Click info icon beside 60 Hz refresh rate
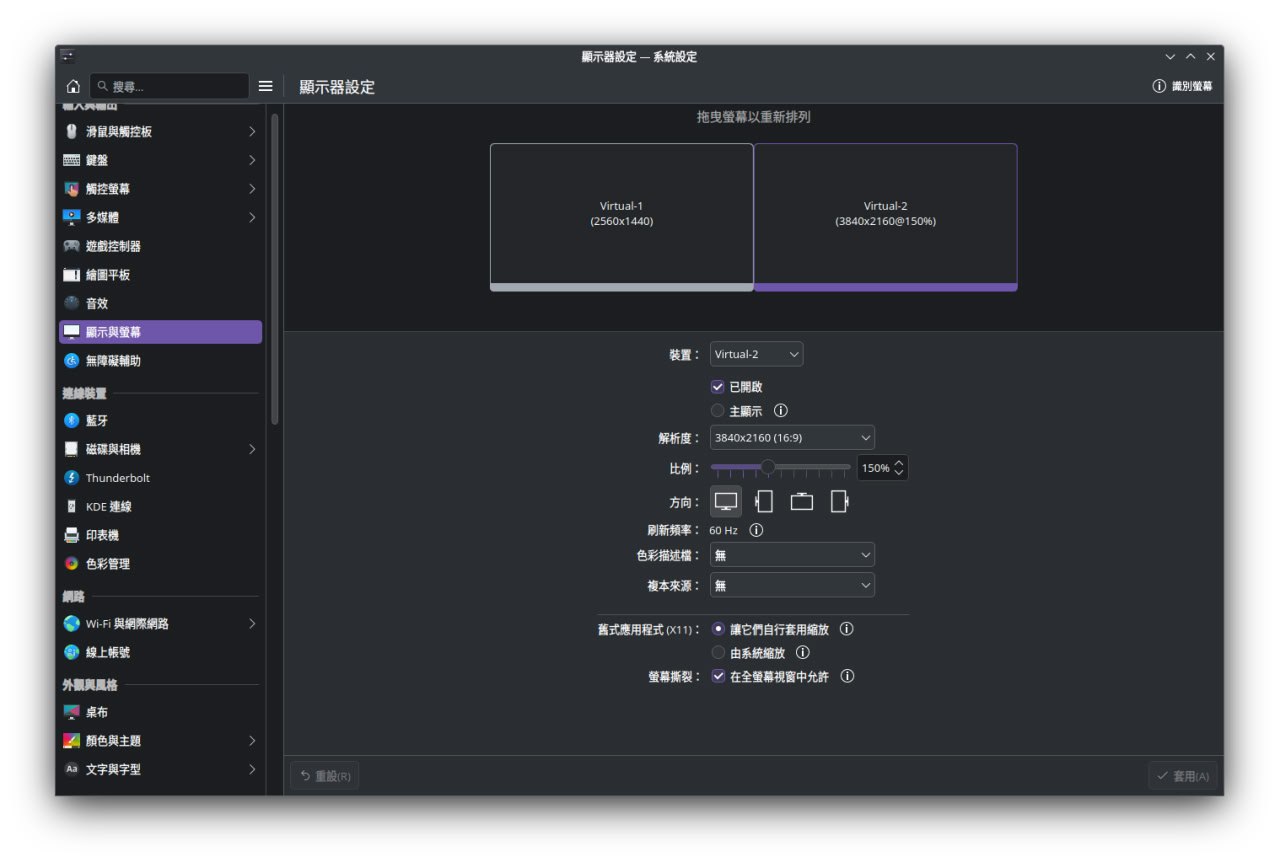Image resolution: width=1280 pixels, height=862 pixels. pyautogui.click(x=756, y=530)
